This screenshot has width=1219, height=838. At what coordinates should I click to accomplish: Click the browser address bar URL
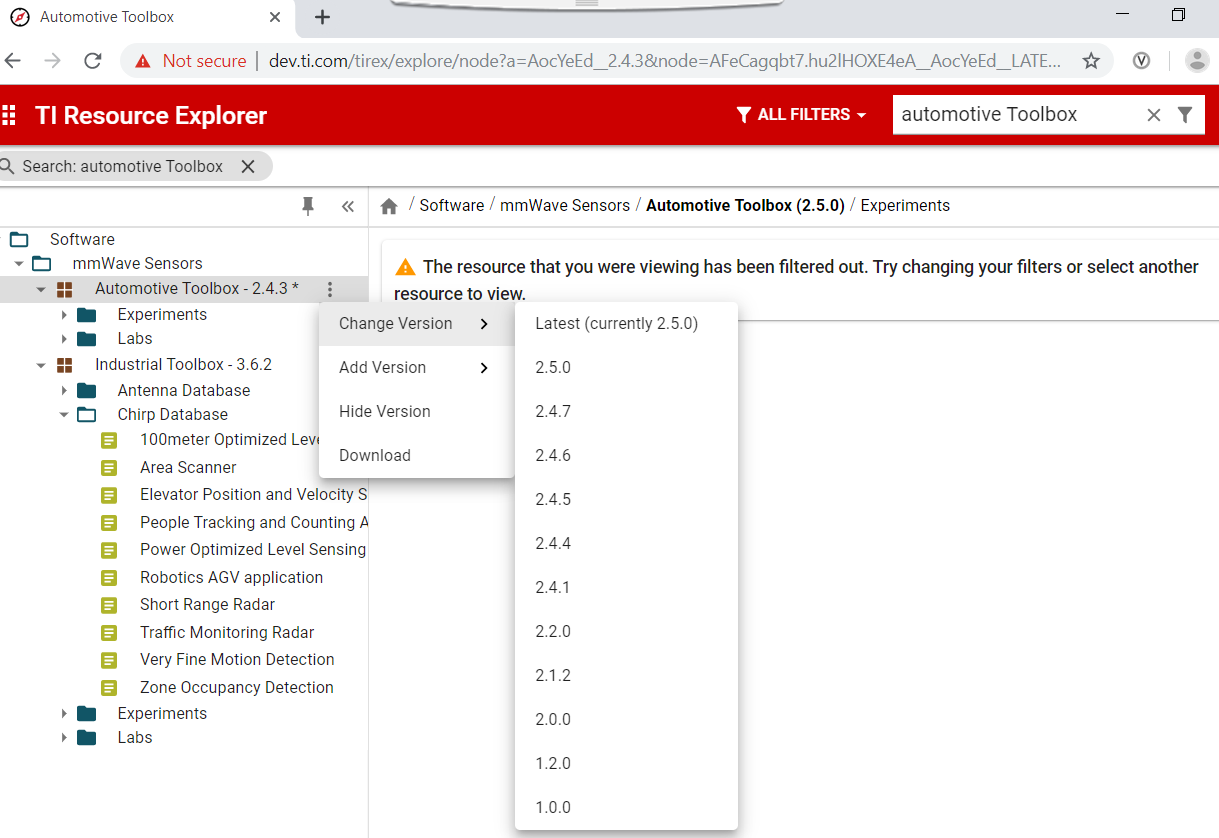tap(665, 61)
